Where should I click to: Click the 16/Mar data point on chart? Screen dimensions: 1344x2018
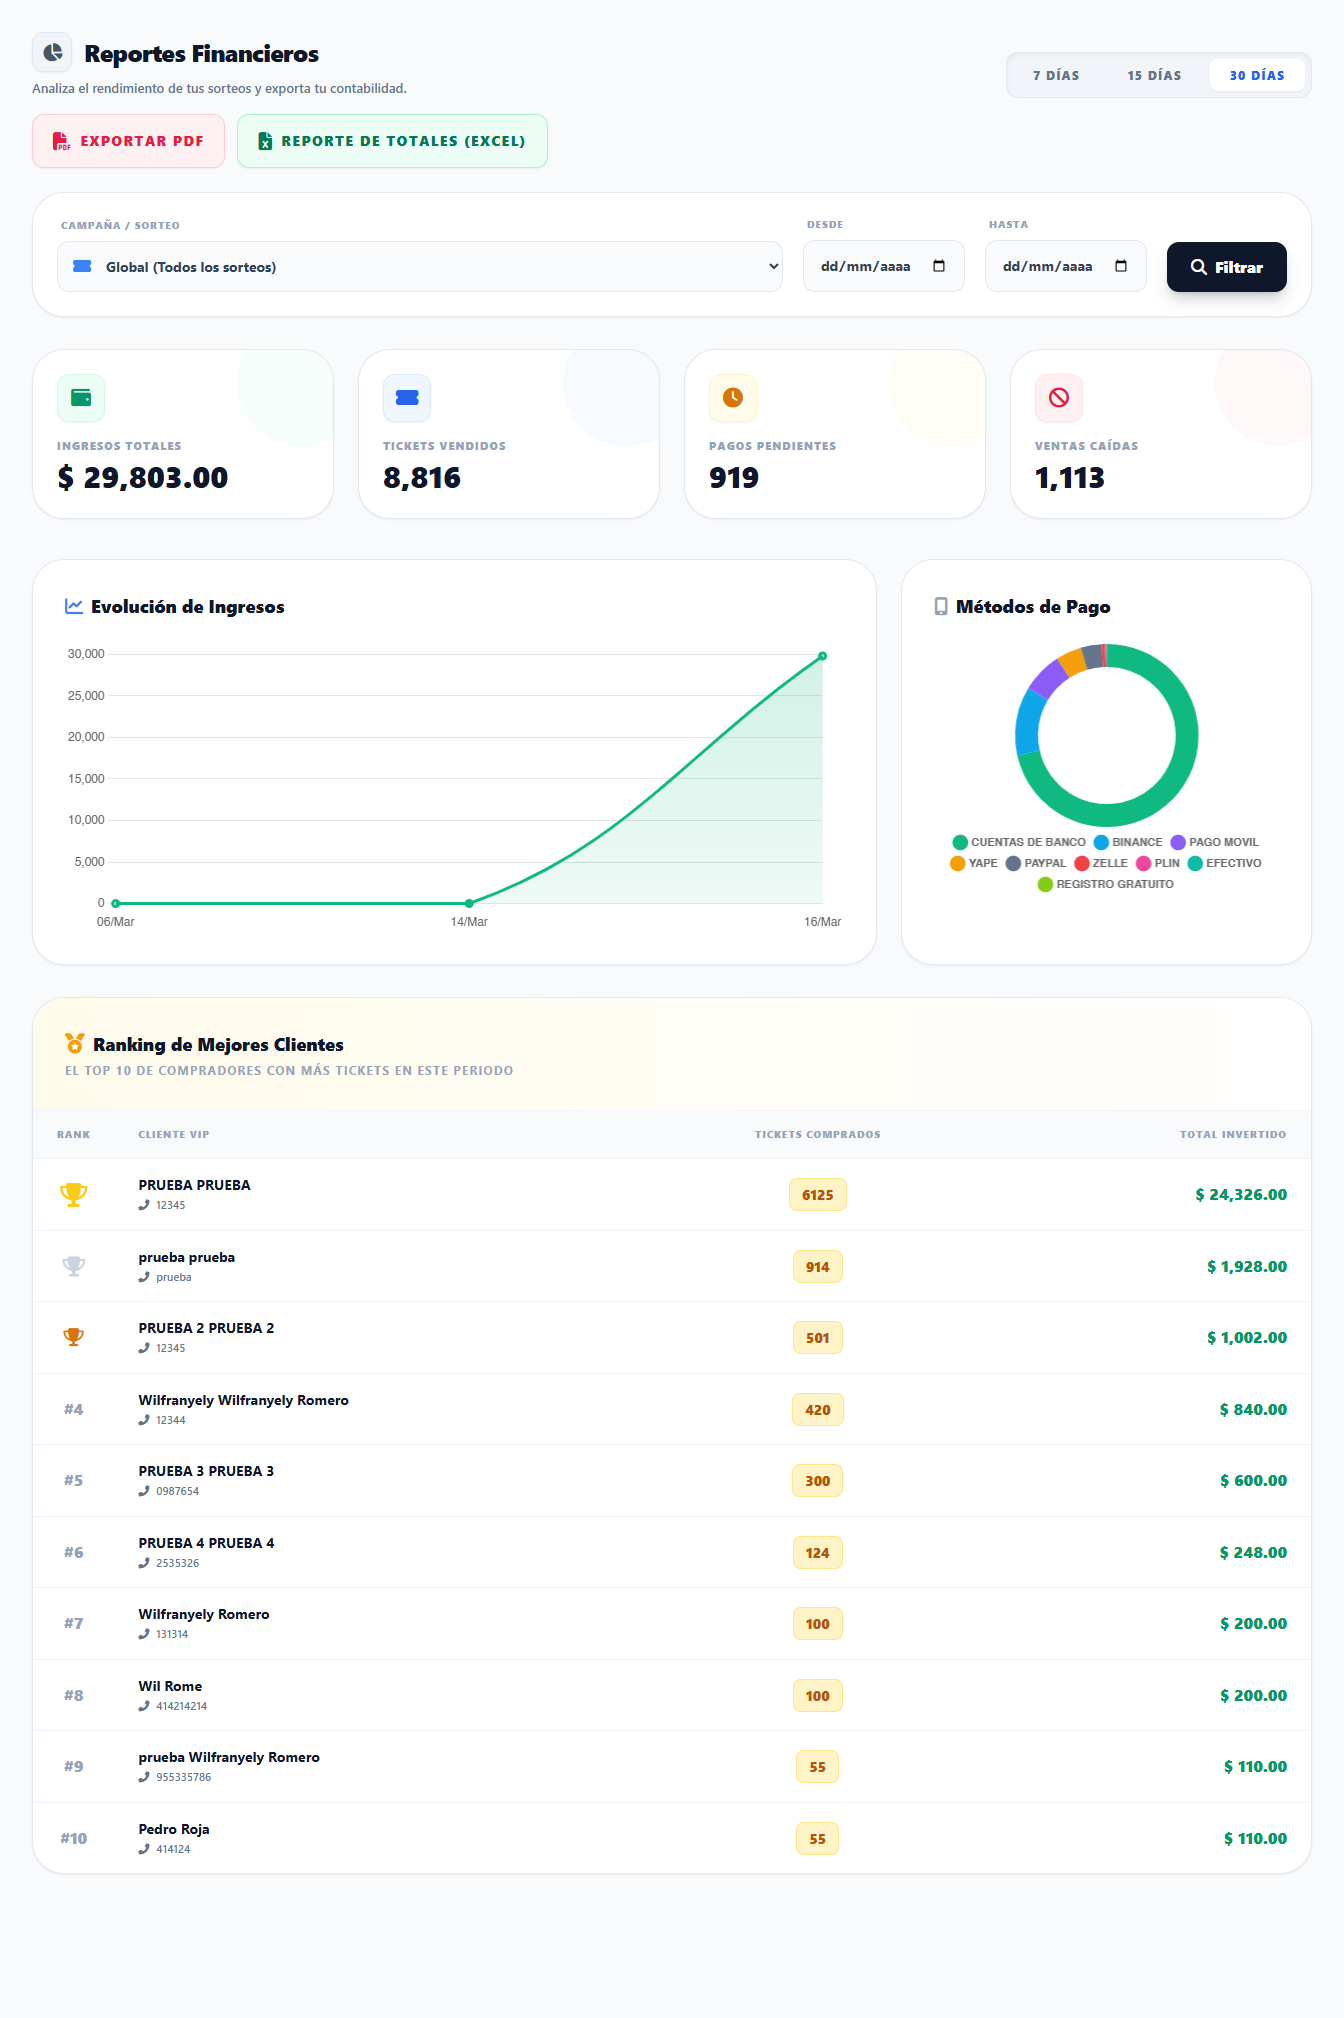click(822, 656)
